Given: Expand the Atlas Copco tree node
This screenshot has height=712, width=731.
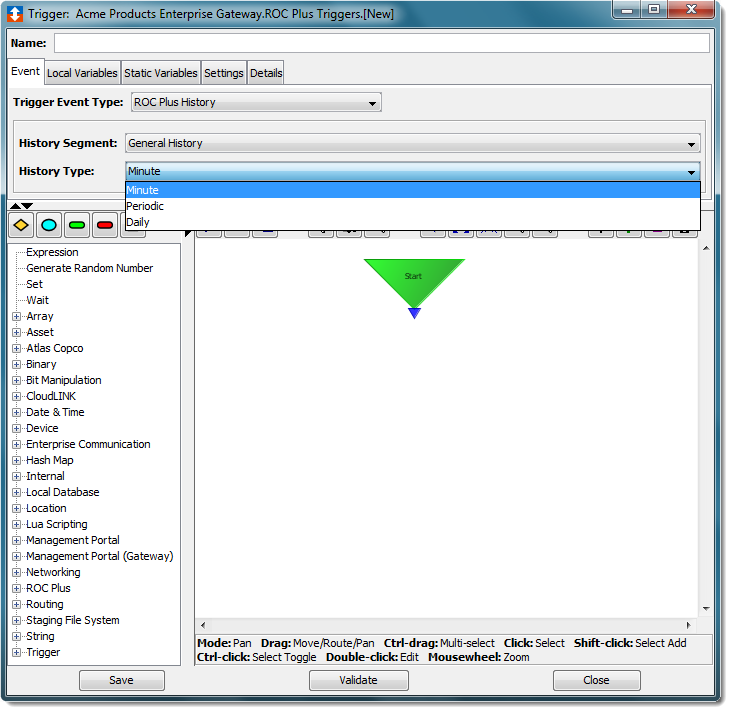Looking at the screenshot, I should pos(17,348).
